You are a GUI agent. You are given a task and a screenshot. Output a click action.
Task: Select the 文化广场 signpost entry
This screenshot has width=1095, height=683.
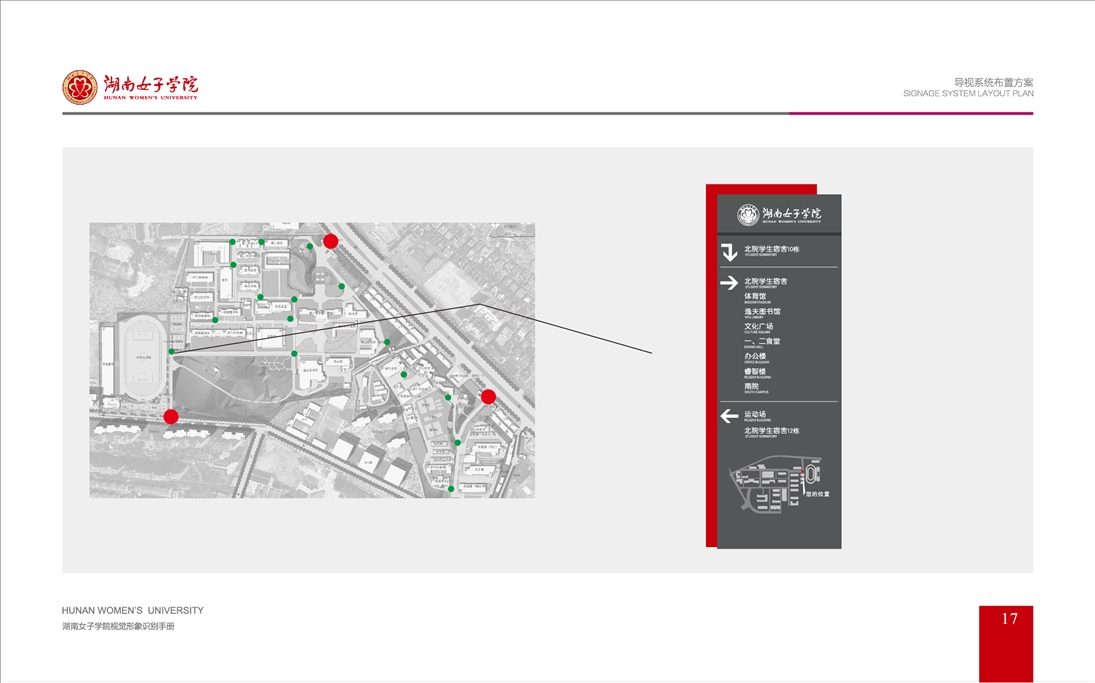(758, 327)
